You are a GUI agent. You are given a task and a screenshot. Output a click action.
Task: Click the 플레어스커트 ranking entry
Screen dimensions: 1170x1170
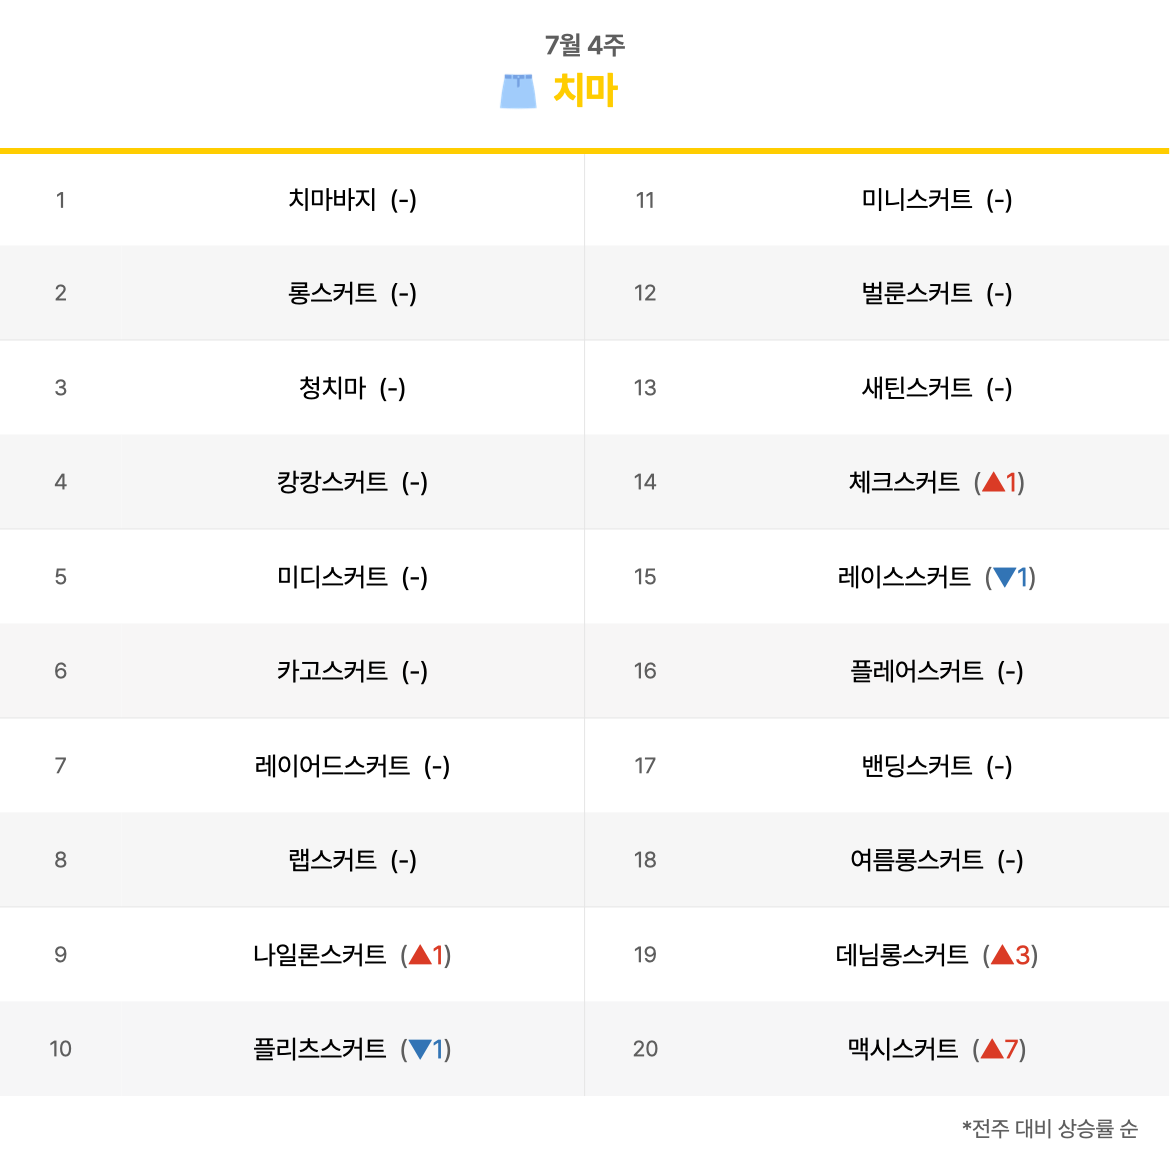coord(916,671)
